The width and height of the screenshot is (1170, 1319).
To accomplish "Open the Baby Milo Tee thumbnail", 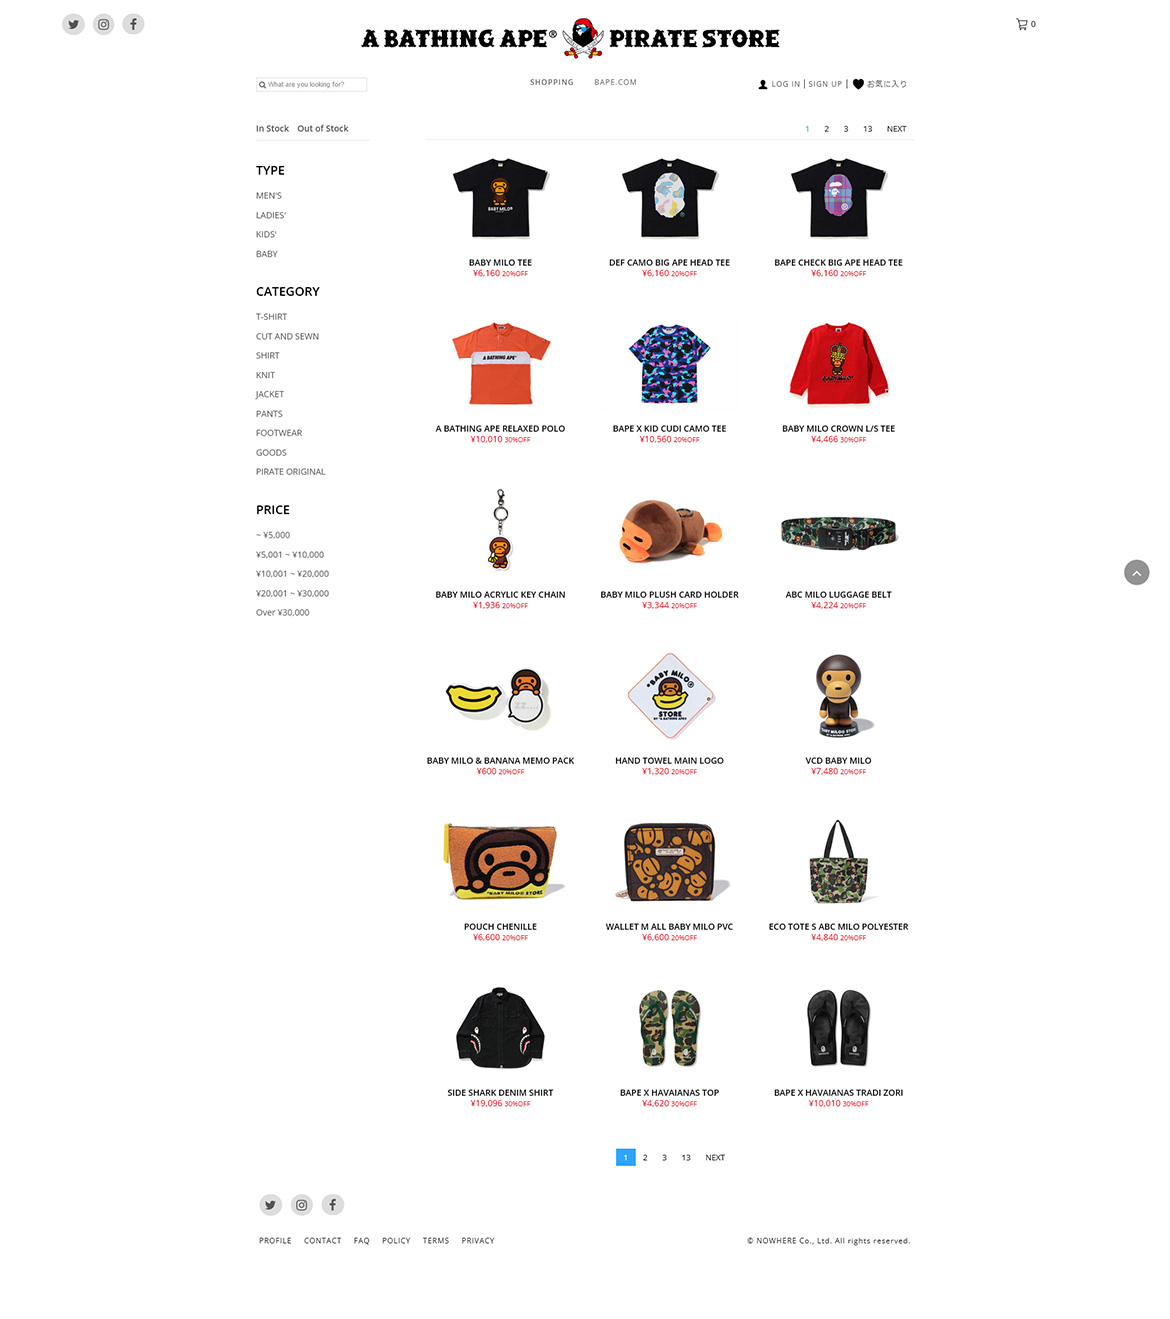I will pyautogui.click(x=500, y=198).
